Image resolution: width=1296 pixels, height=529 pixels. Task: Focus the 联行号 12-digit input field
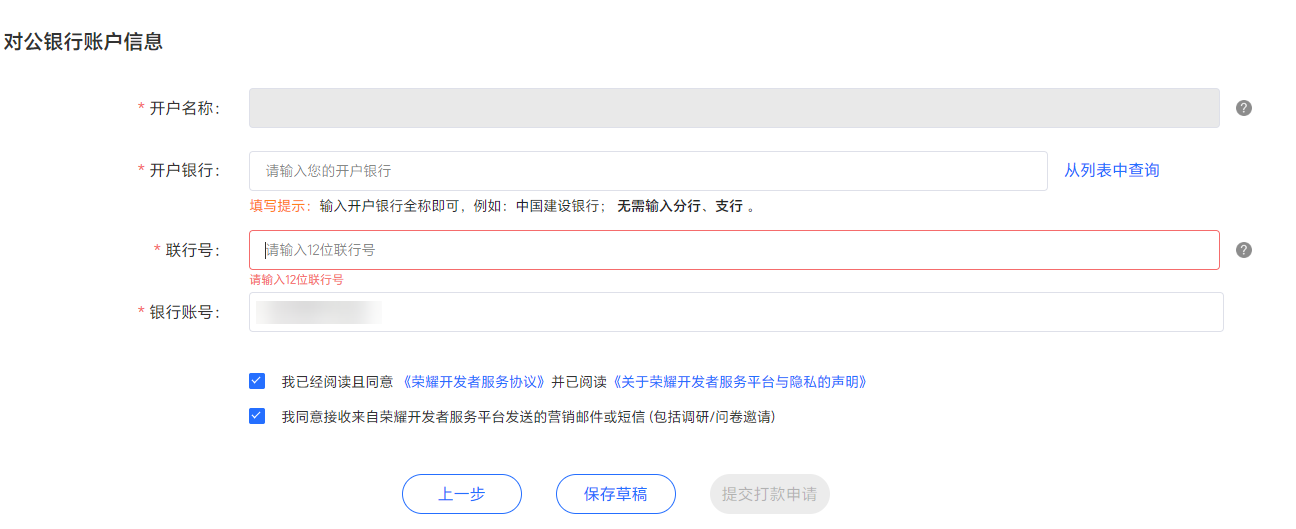click(734, 250)
